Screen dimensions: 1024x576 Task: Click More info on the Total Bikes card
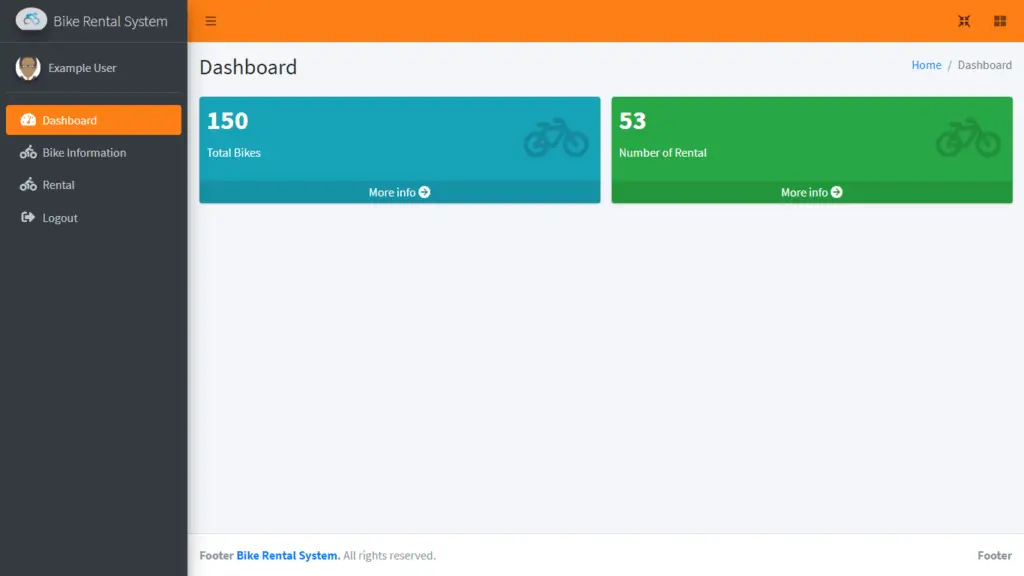399,192
